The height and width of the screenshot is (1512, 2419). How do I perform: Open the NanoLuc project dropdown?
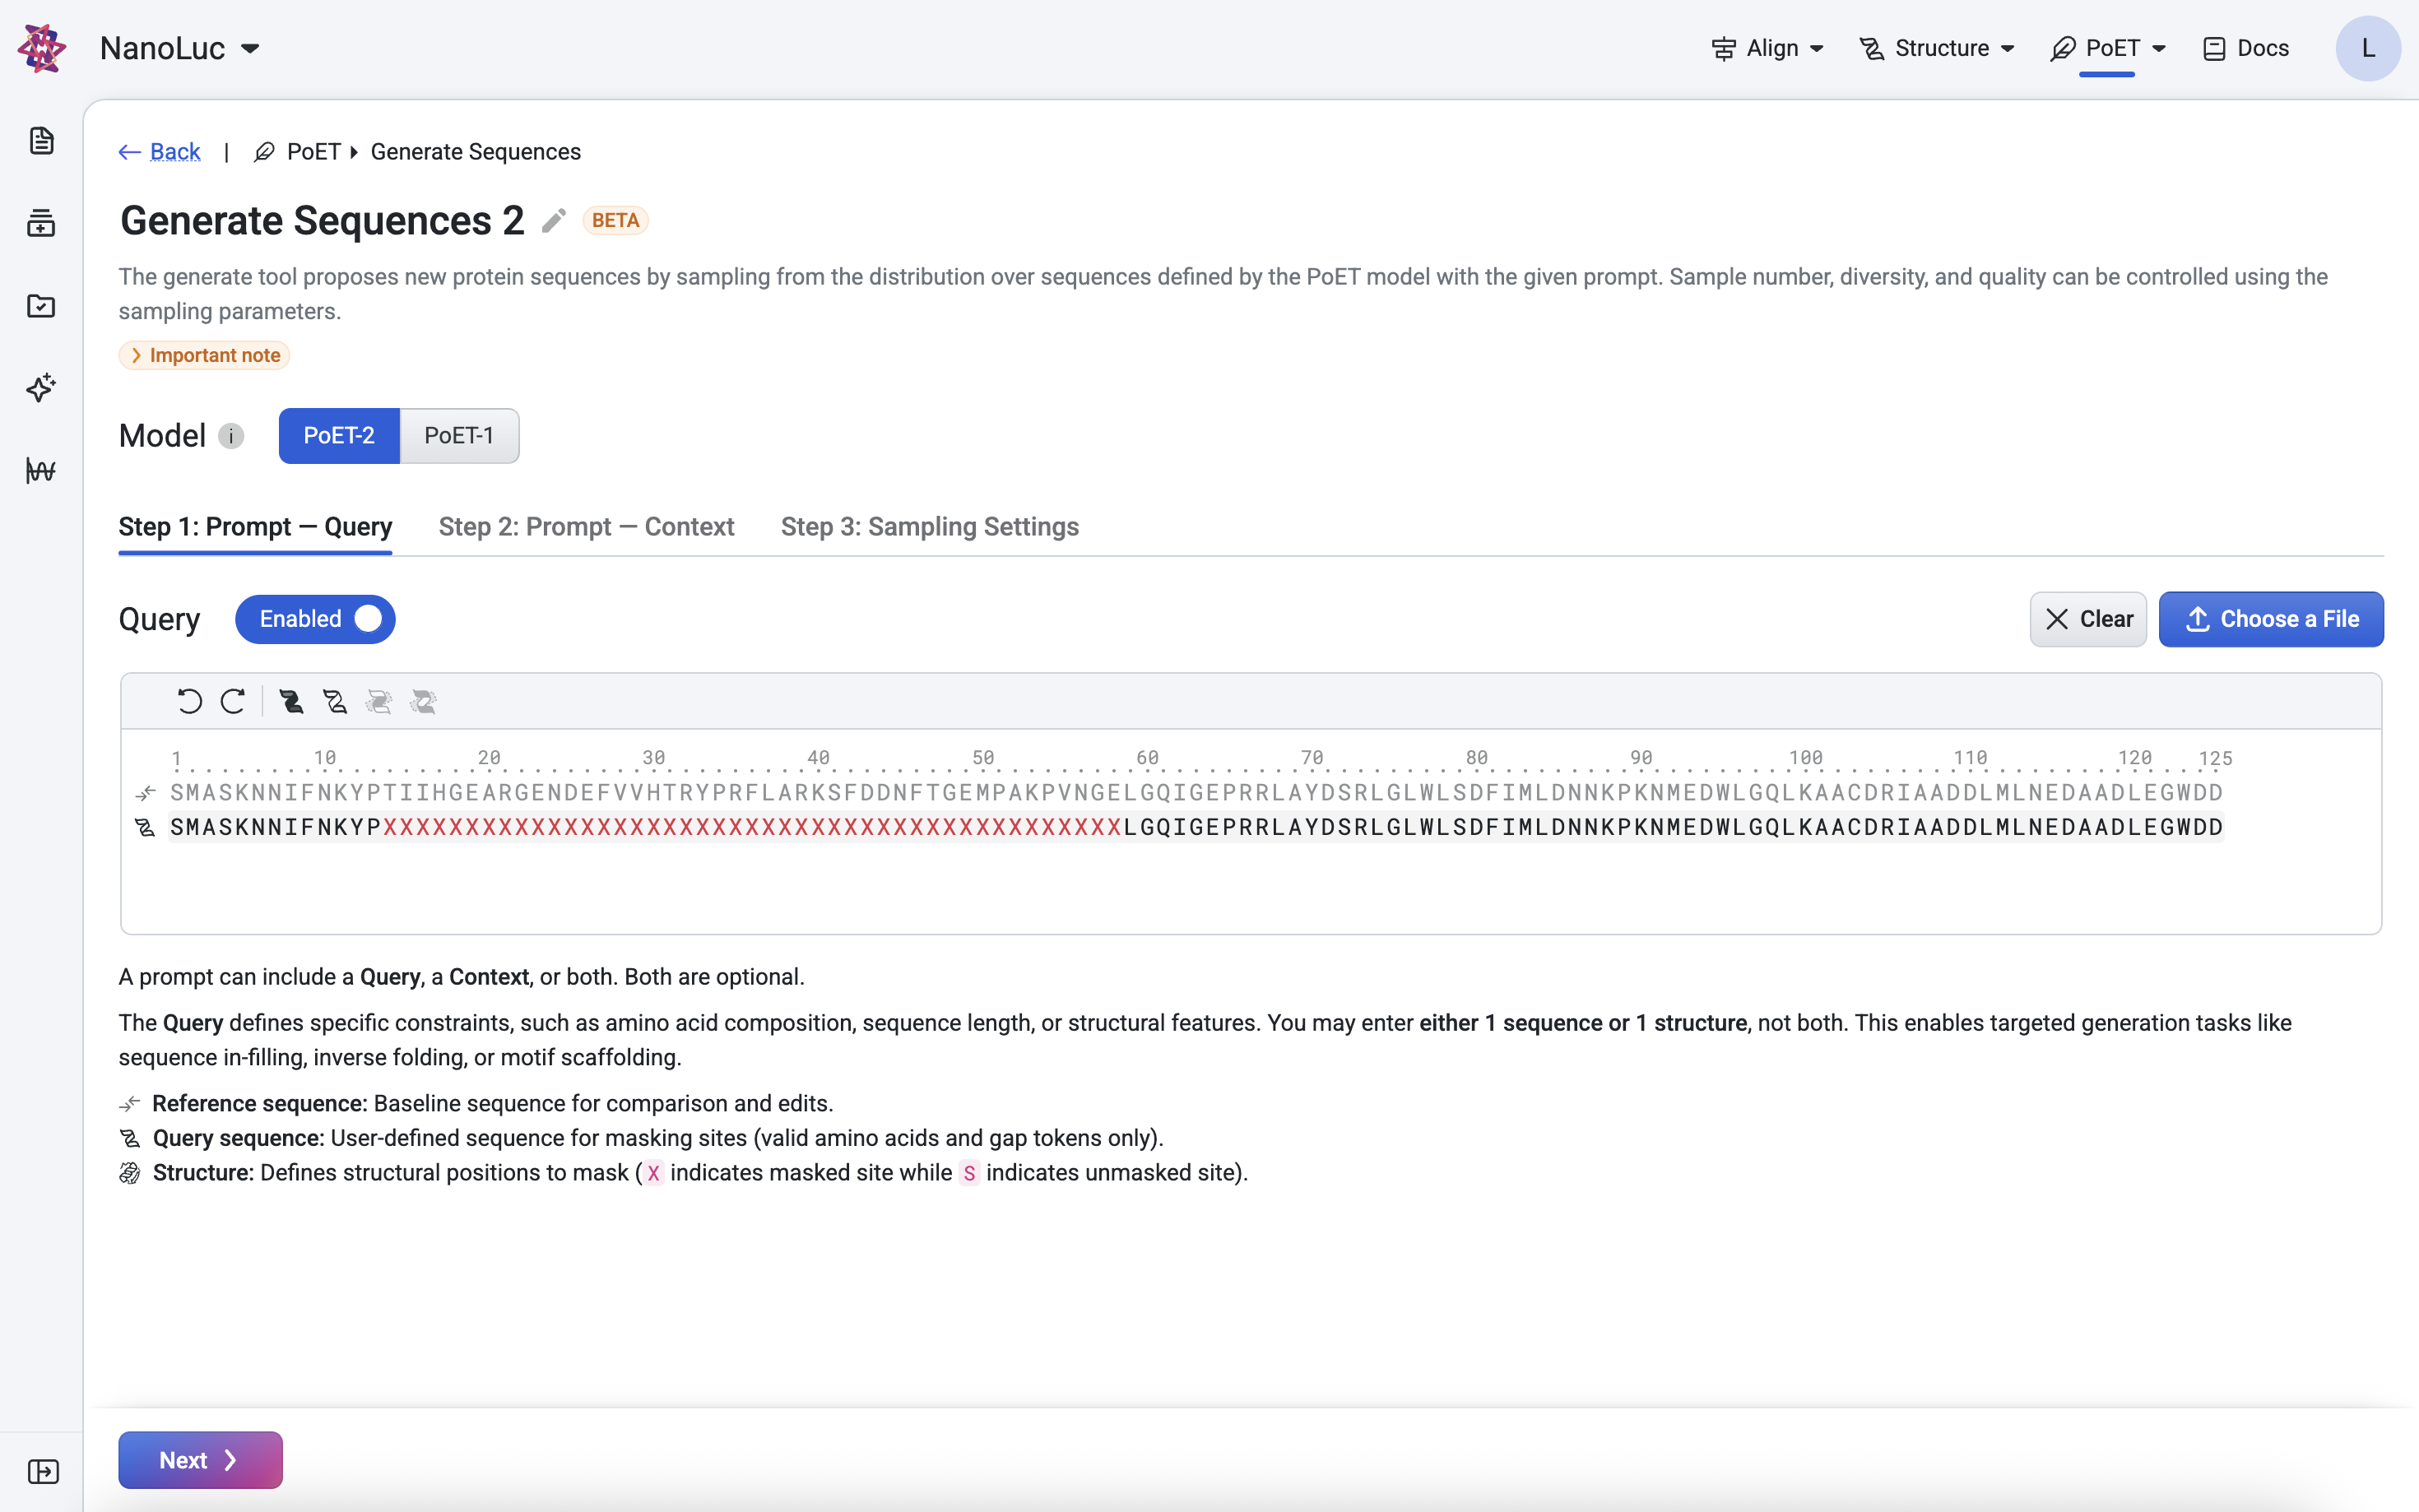tap(180, 48)
